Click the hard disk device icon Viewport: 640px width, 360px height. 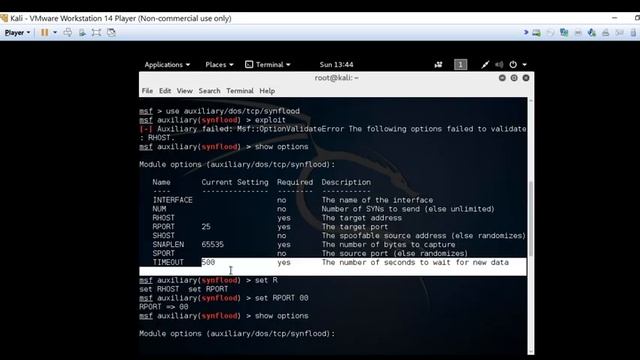(x=536, y=33)
